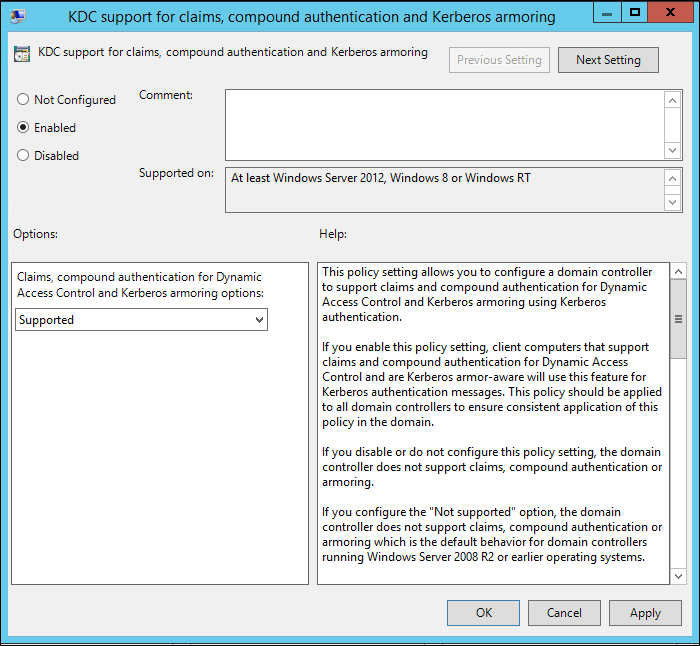Screen dimensions: 700x646
Task: Click Supported on box scroll up arrow
Action: pos(672,179)
